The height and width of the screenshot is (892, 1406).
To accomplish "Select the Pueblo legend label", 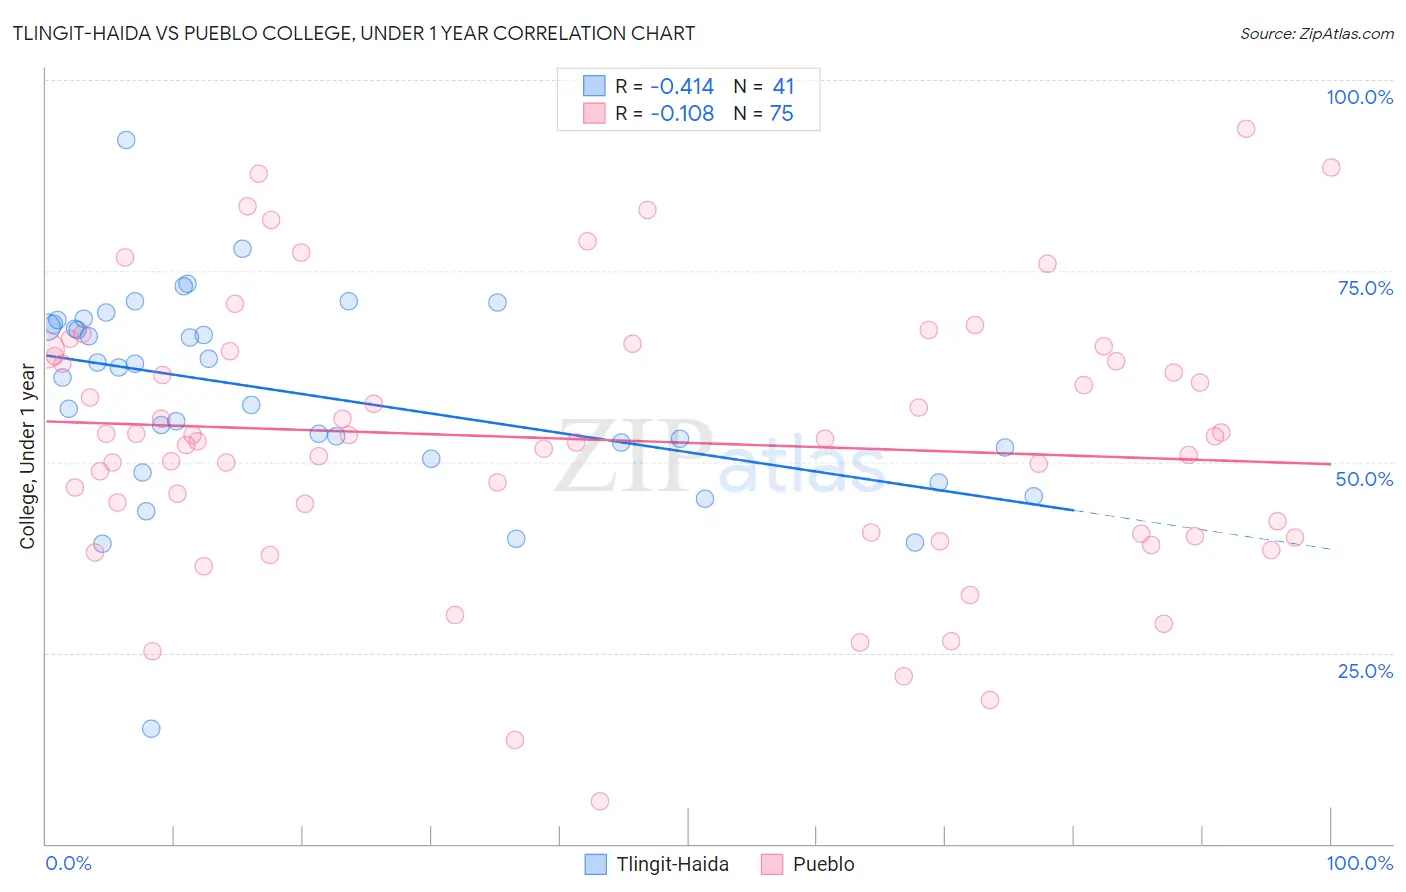I will click(824, 864).
